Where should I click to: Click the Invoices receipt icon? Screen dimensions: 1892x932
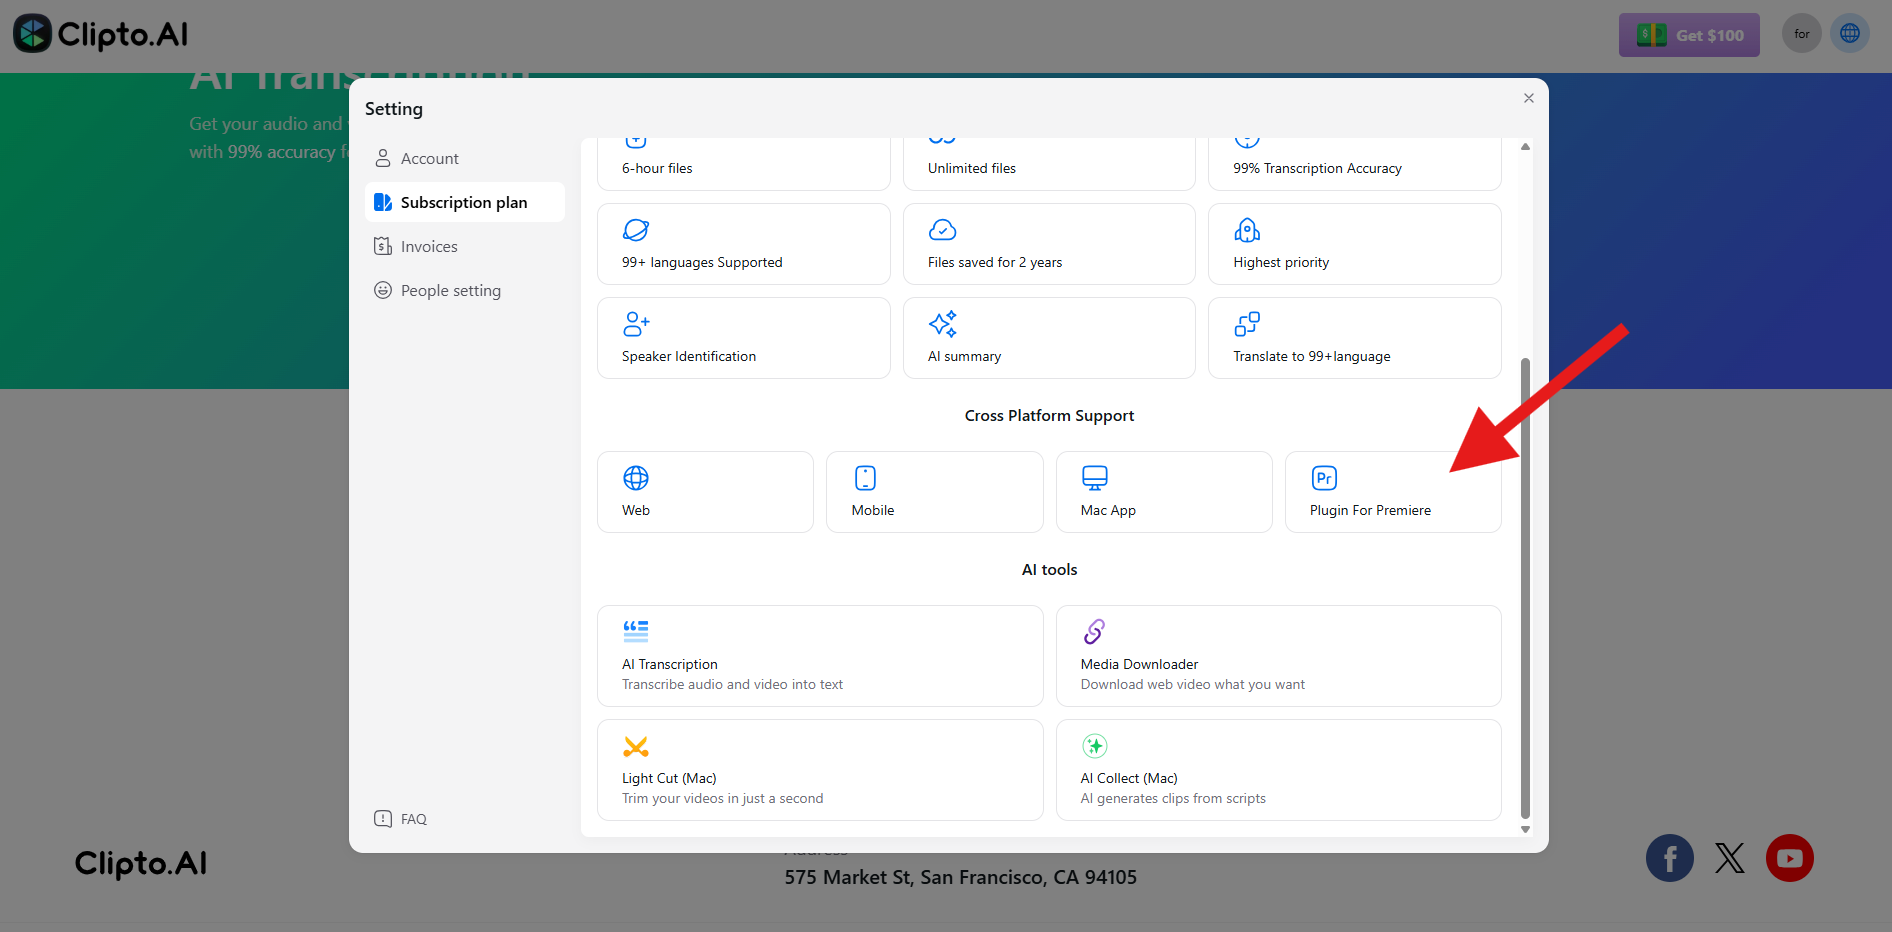click(383, 246)
